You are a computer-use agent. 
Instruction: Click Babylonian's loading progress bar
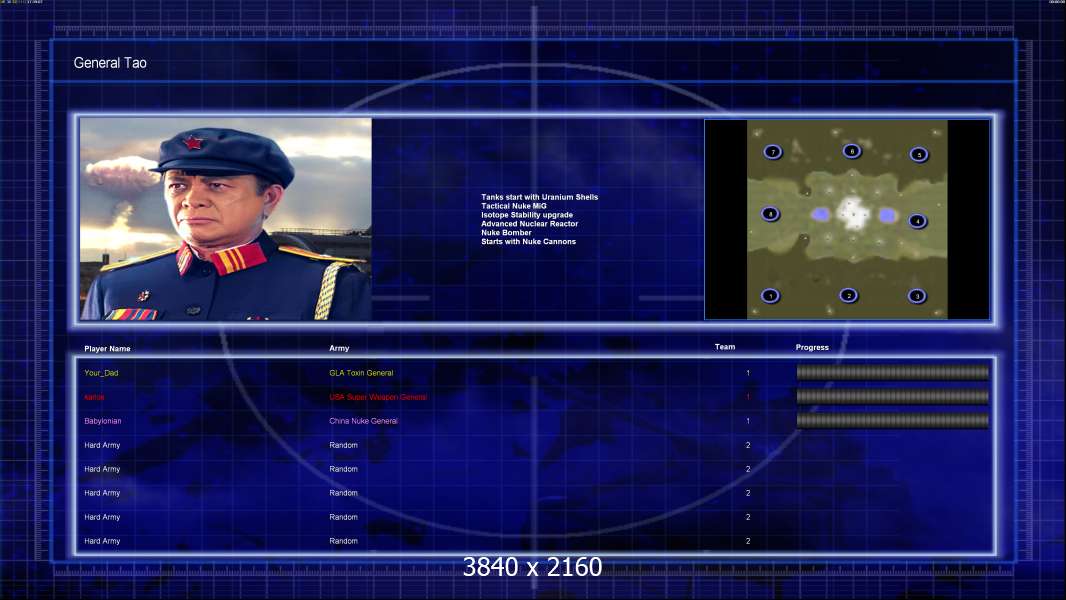tap(893, 421)
